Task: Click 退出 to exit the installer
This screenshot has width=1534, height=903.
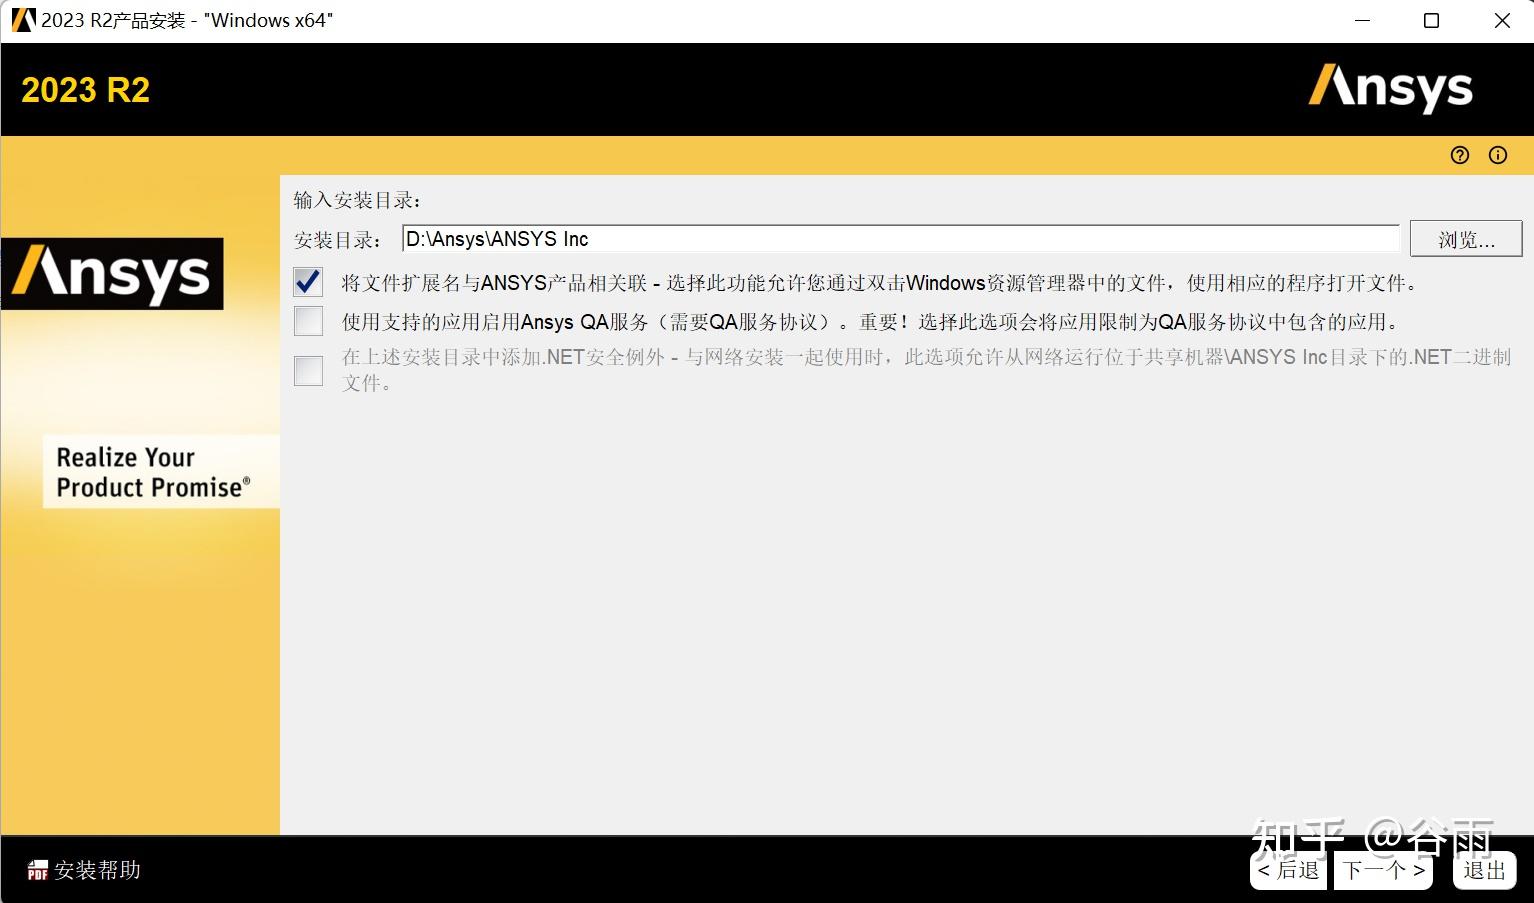Action: coord(1483,870)
